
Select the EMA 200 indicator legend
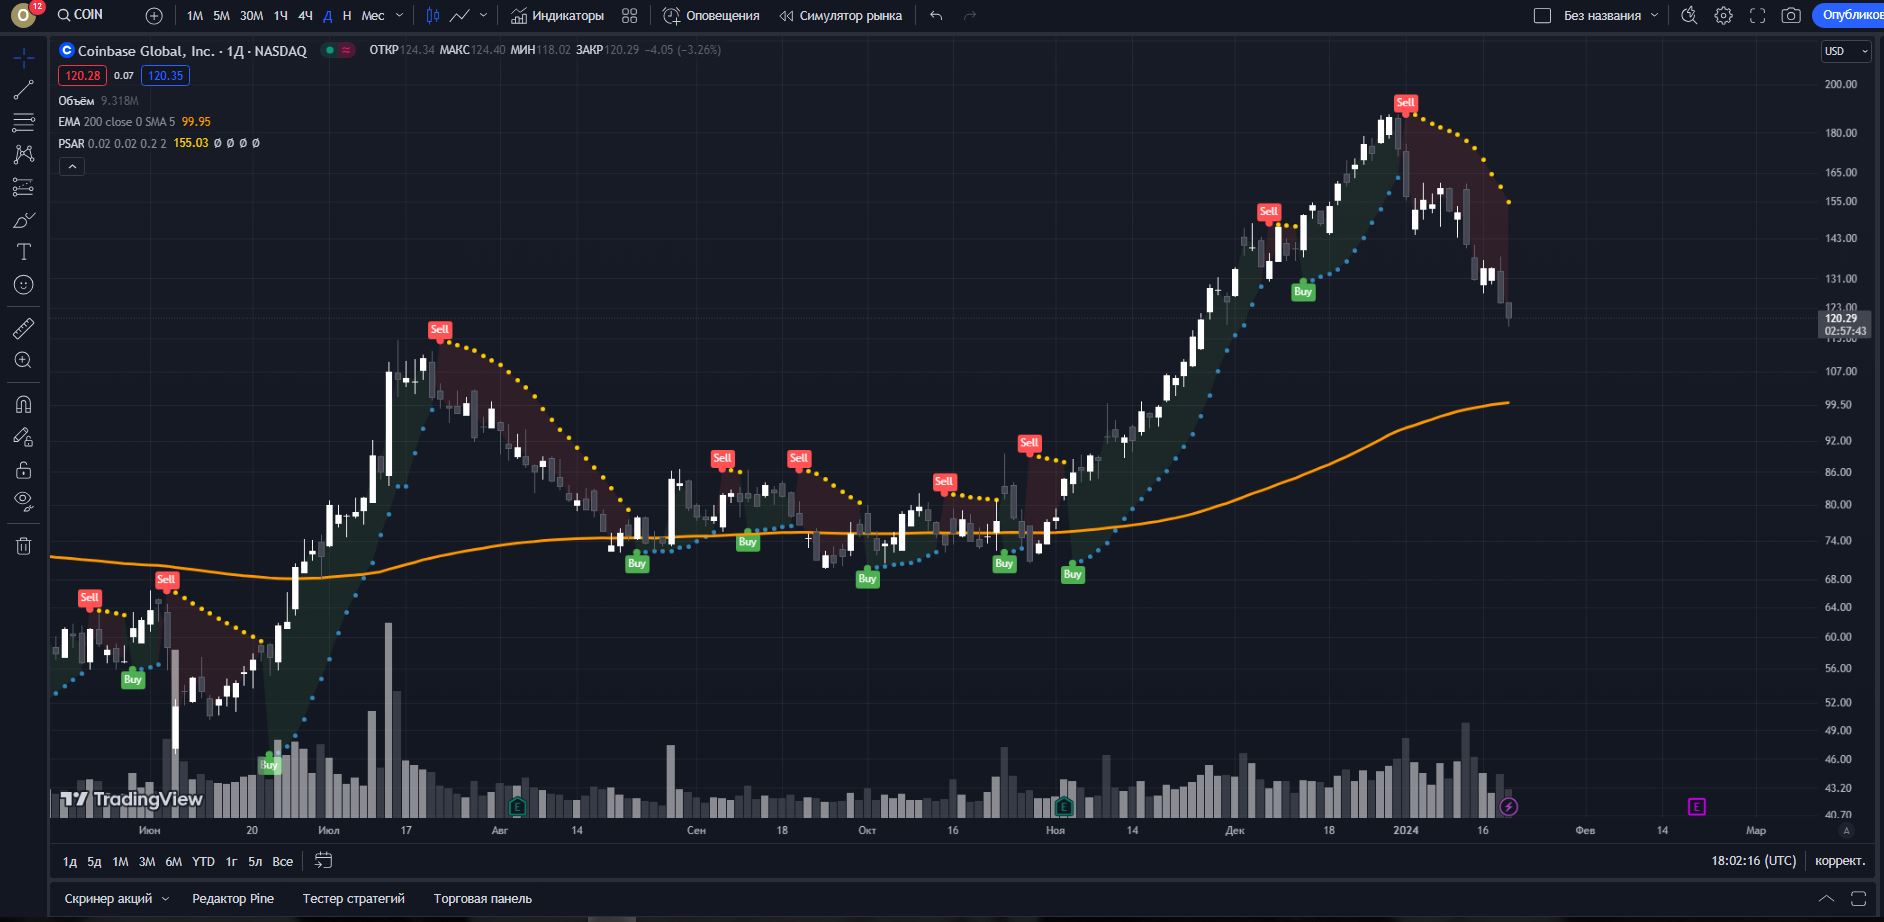(134, 122)
